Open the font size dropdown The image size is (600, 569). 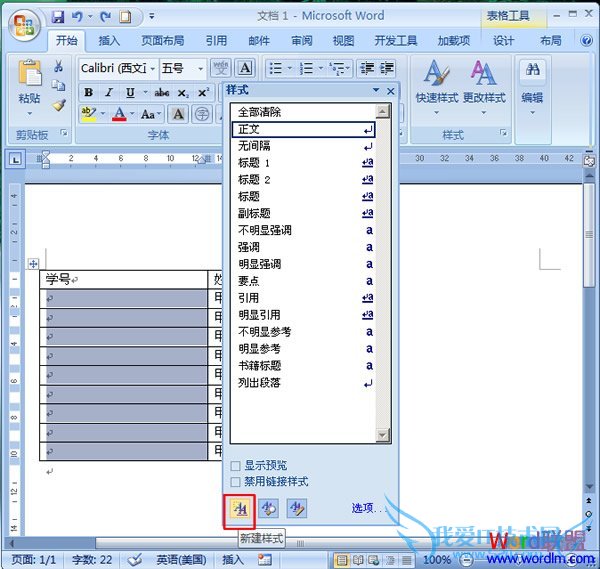point(201,68)
